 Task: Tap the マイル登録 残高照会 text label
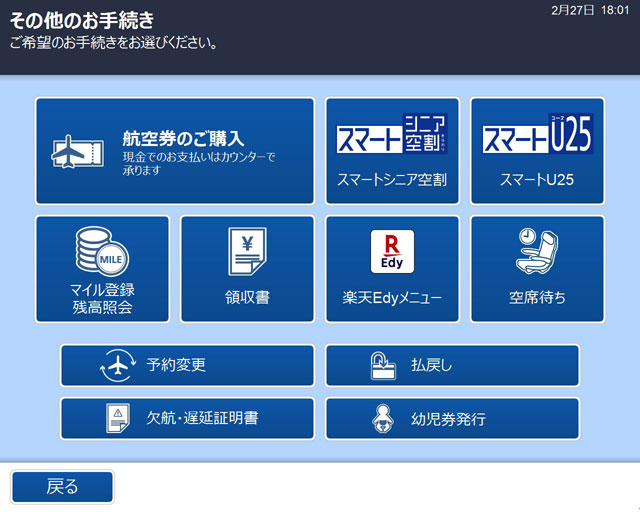[x=102, y=298]
